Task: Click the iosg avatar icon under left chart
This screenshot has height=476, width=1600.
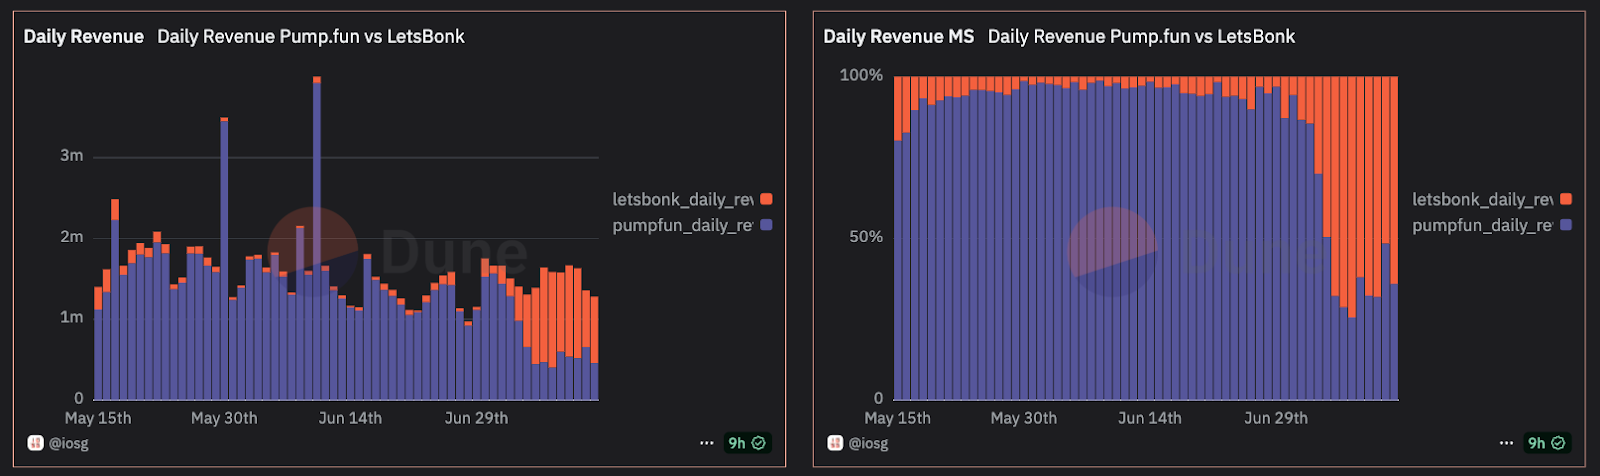Action: 35,443
